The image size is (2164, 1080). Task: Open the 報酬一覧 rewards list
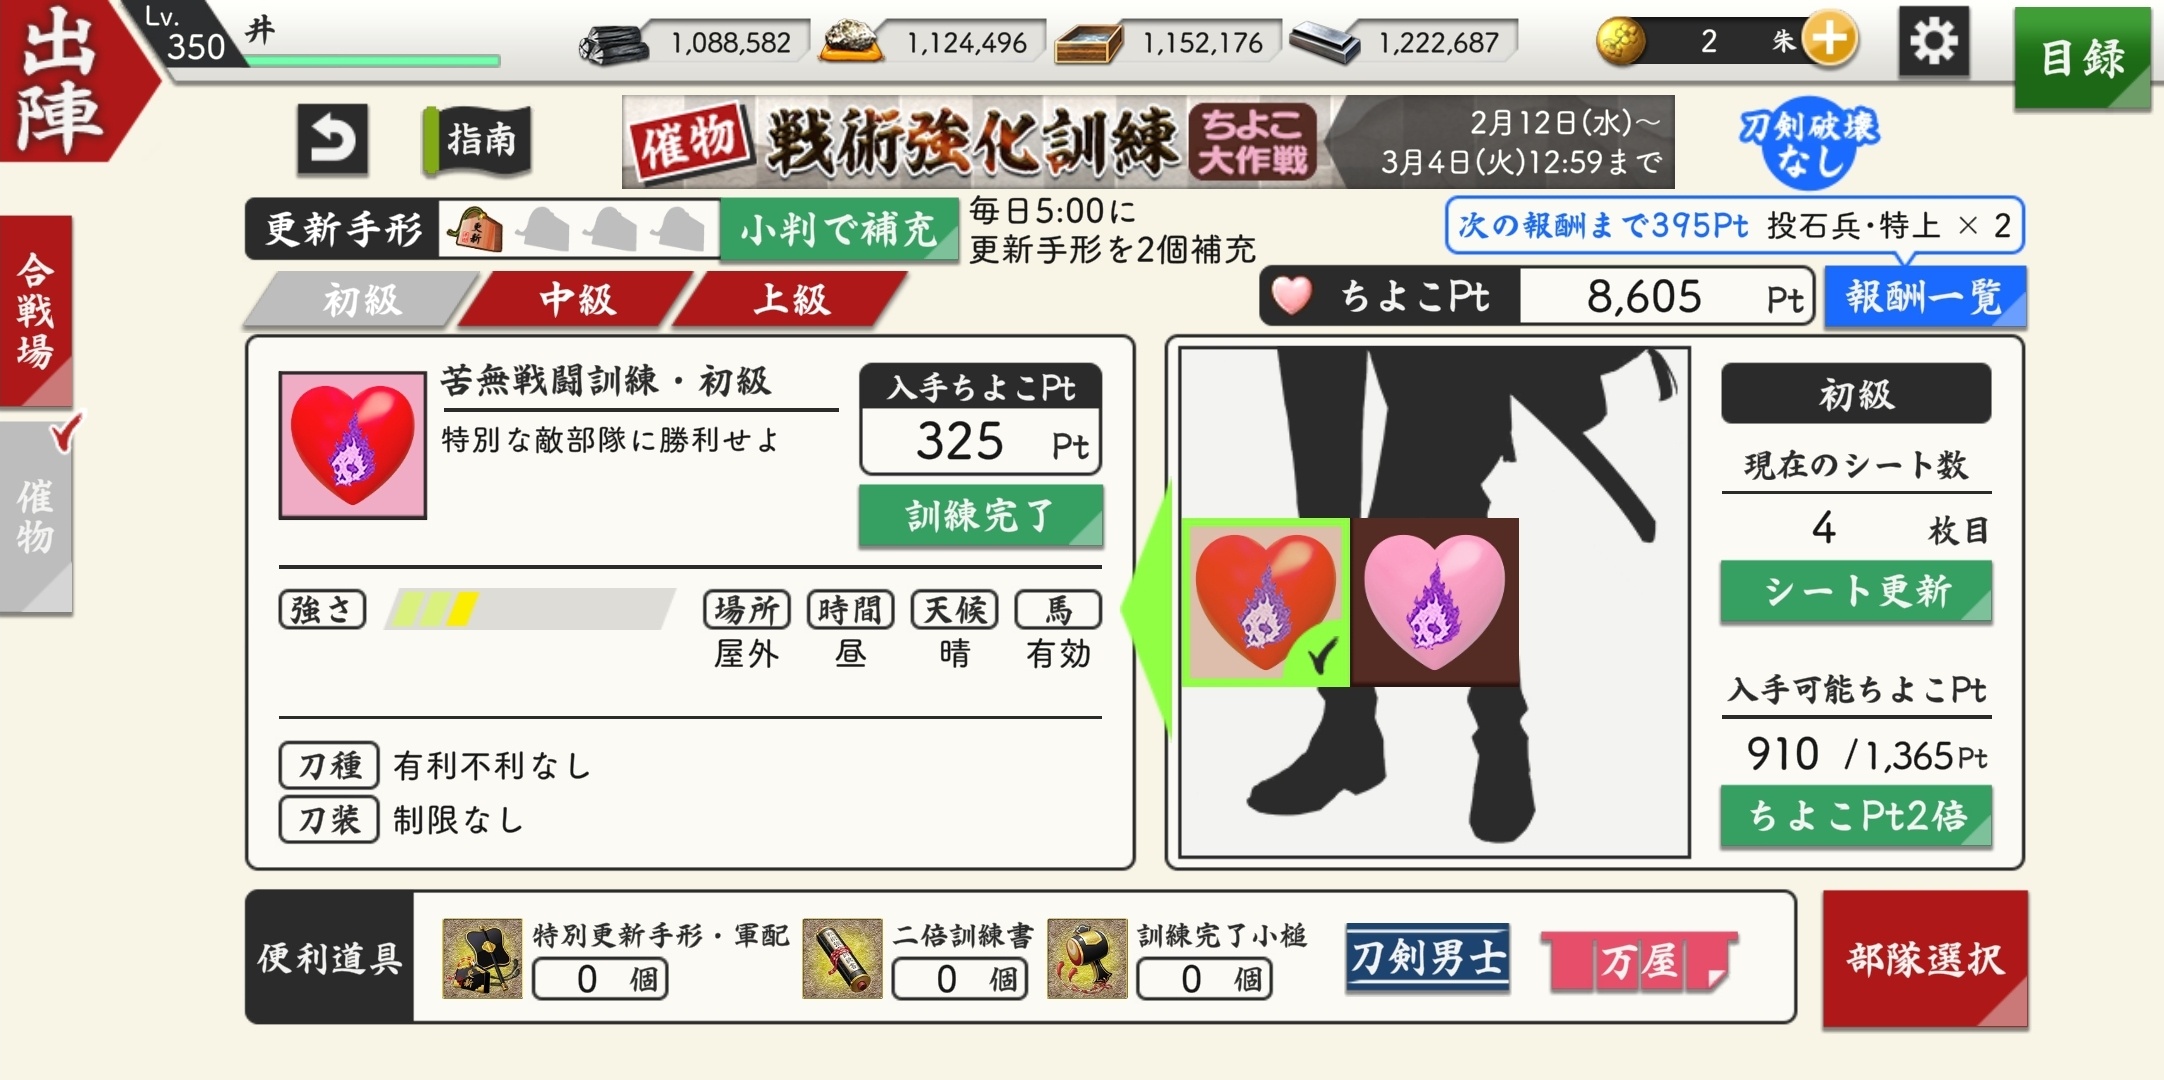[1925, 297]
